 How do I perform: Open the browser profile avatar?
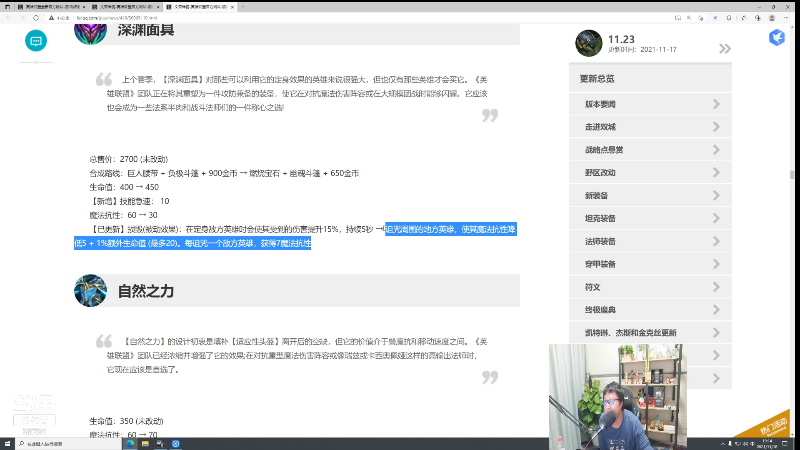[x=772, y=18]
